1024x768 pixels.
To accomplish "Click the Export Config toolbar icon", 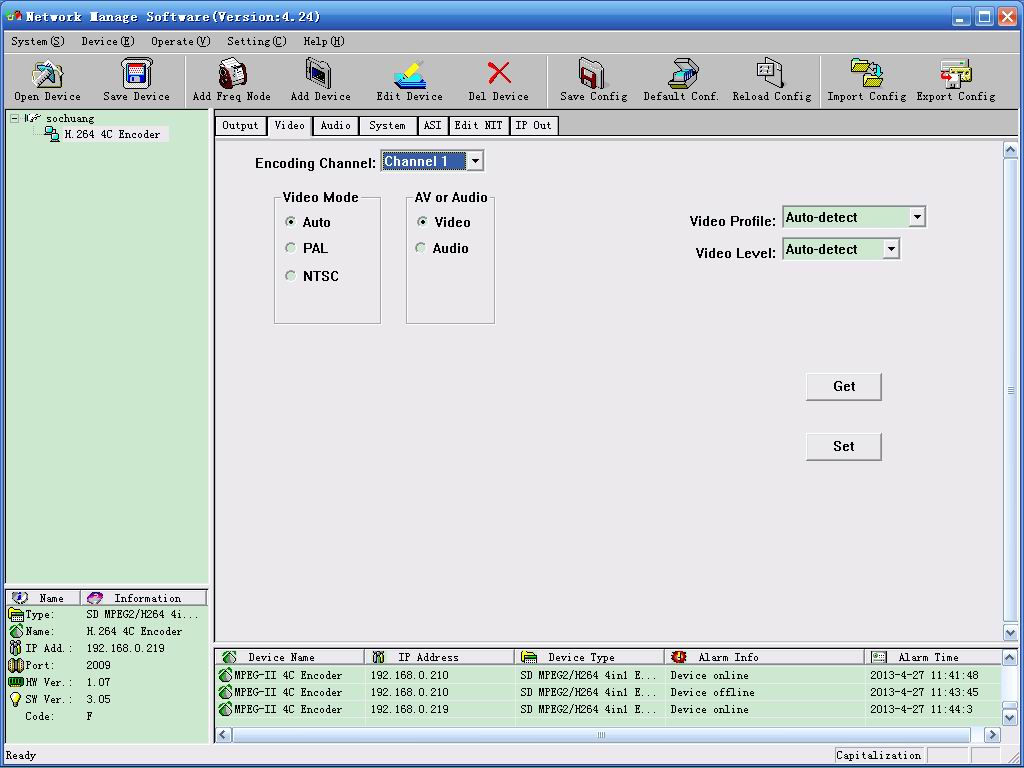I will tap(955, 73).
